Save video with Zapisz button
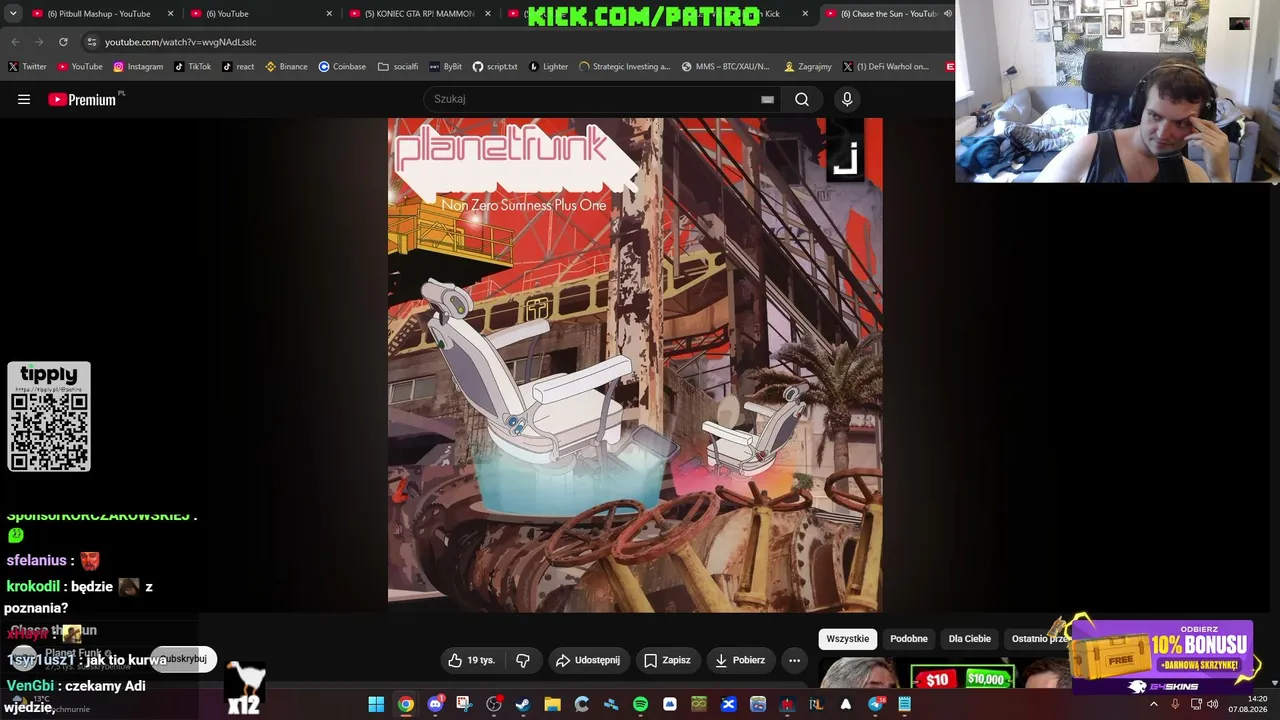 (667, 660)
